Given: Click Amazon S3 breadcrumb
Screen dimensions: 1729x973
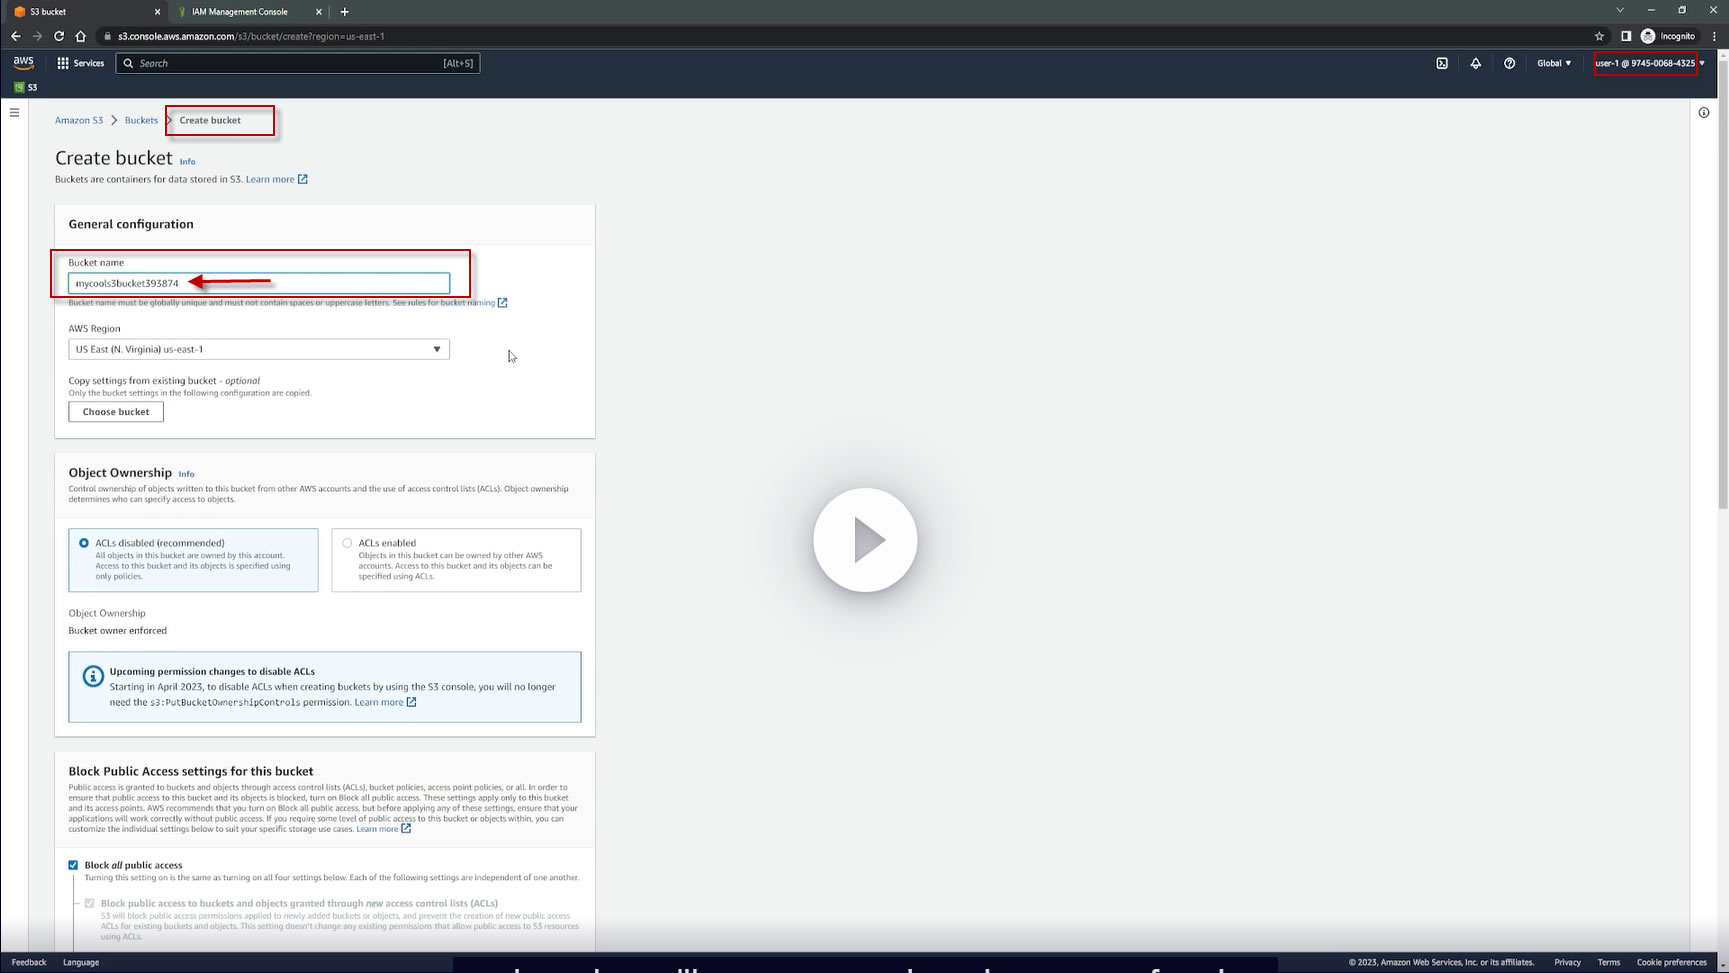Looking at the screenshot, I should tap(79, 120).
